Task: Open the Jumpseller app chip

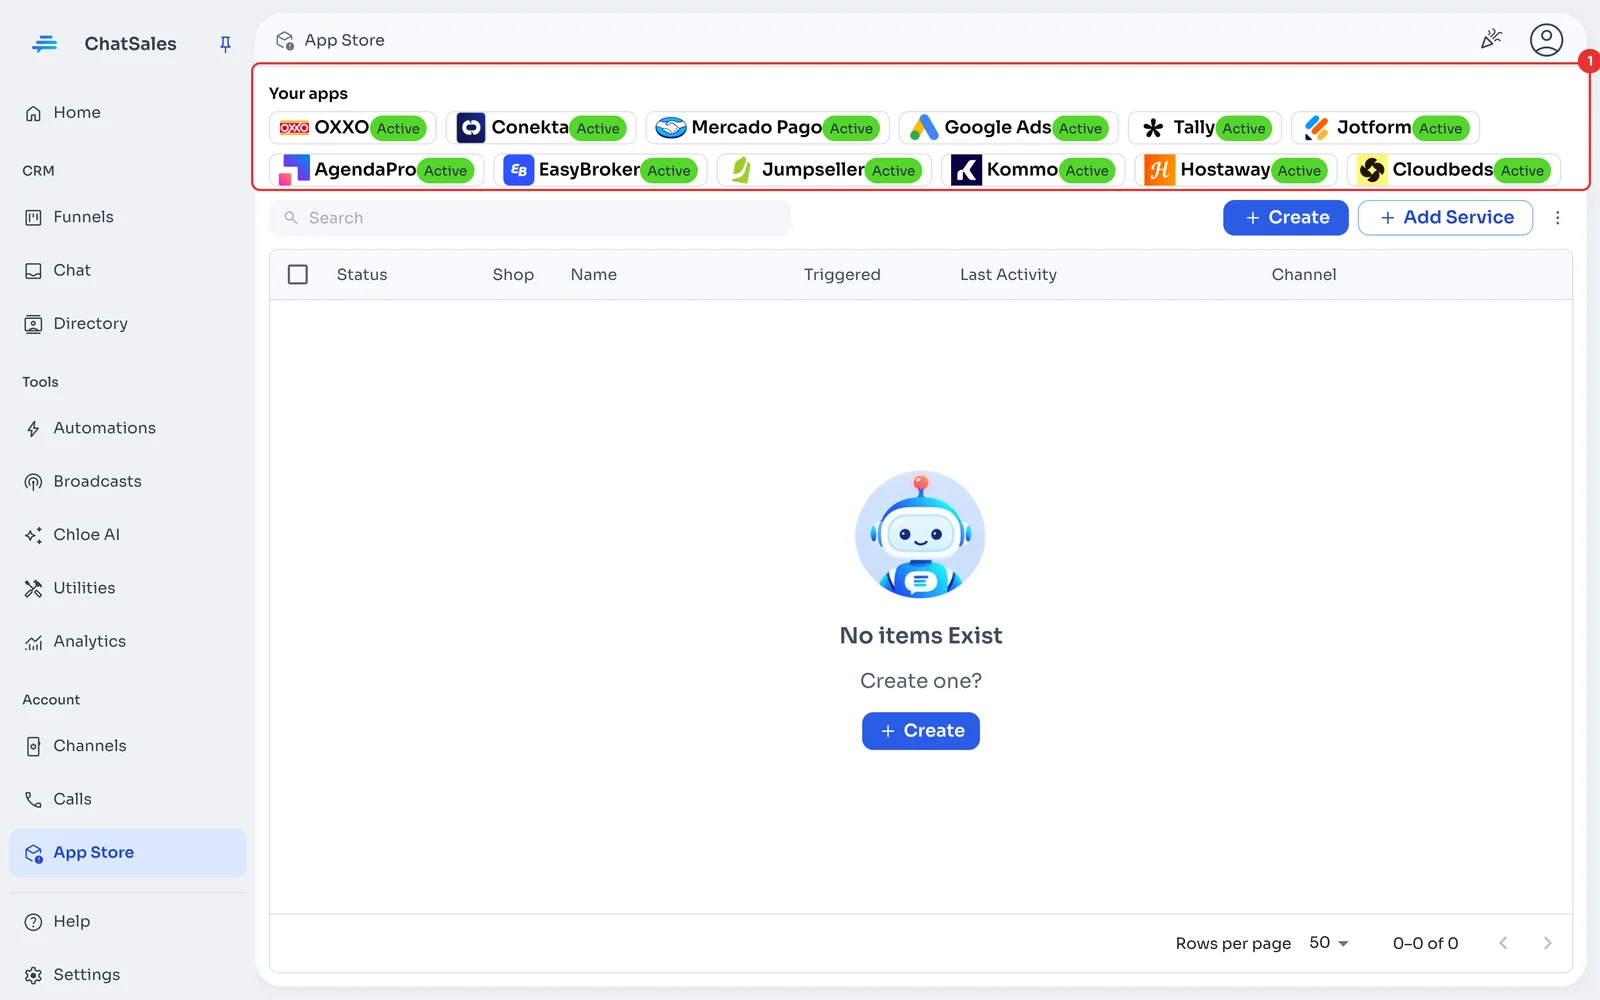Action: tap(824, 170)
